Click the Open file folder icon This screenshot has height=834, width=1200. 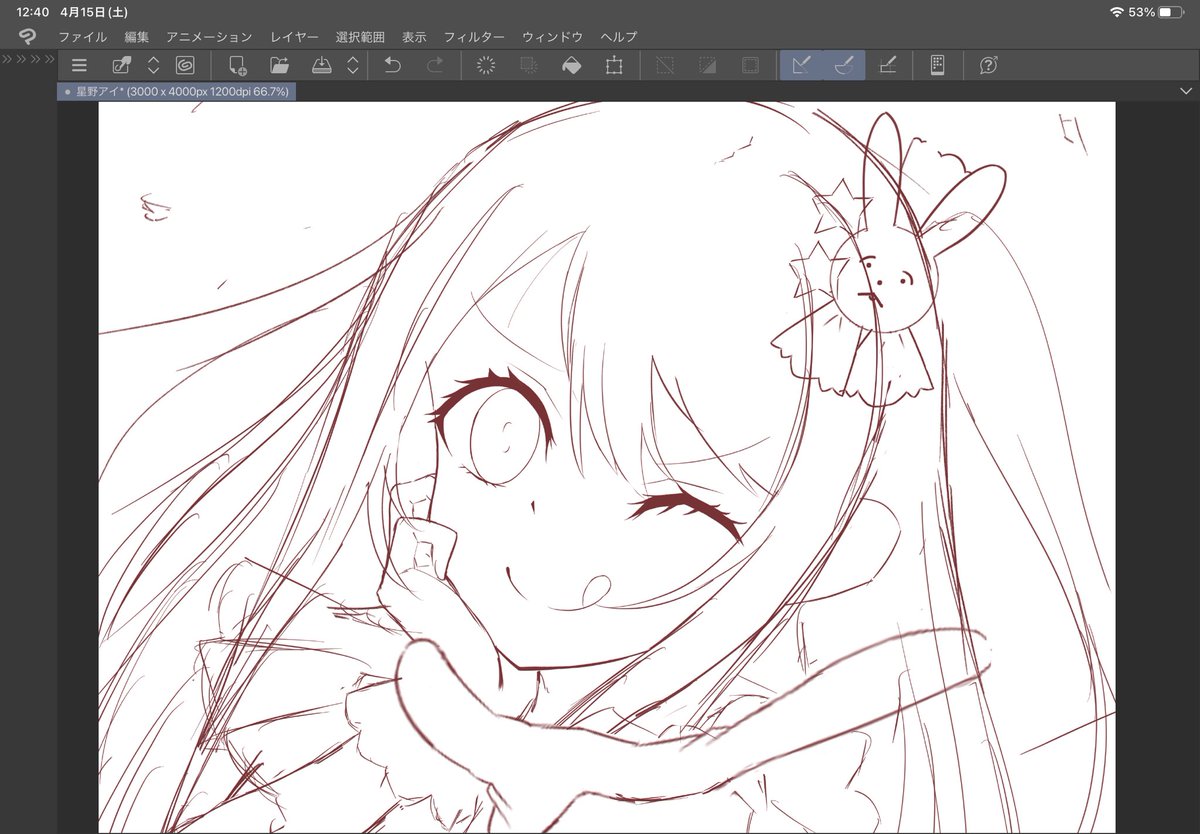pyautogui.click(x=280, y=66)
